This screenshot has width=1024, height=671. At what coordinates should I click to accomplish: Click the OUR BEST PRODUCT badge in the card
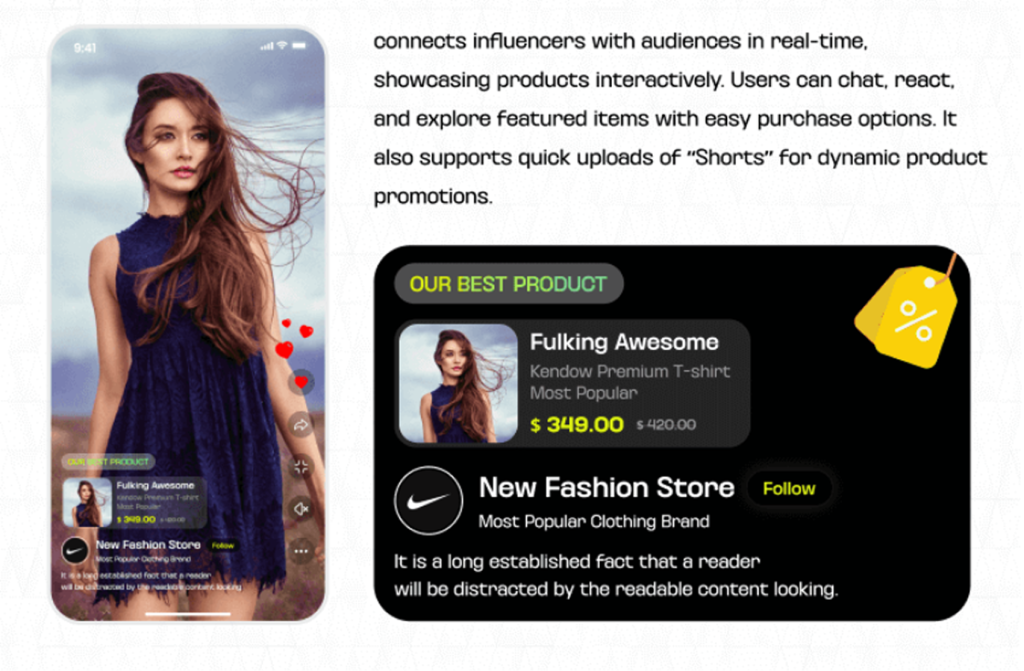509,284
